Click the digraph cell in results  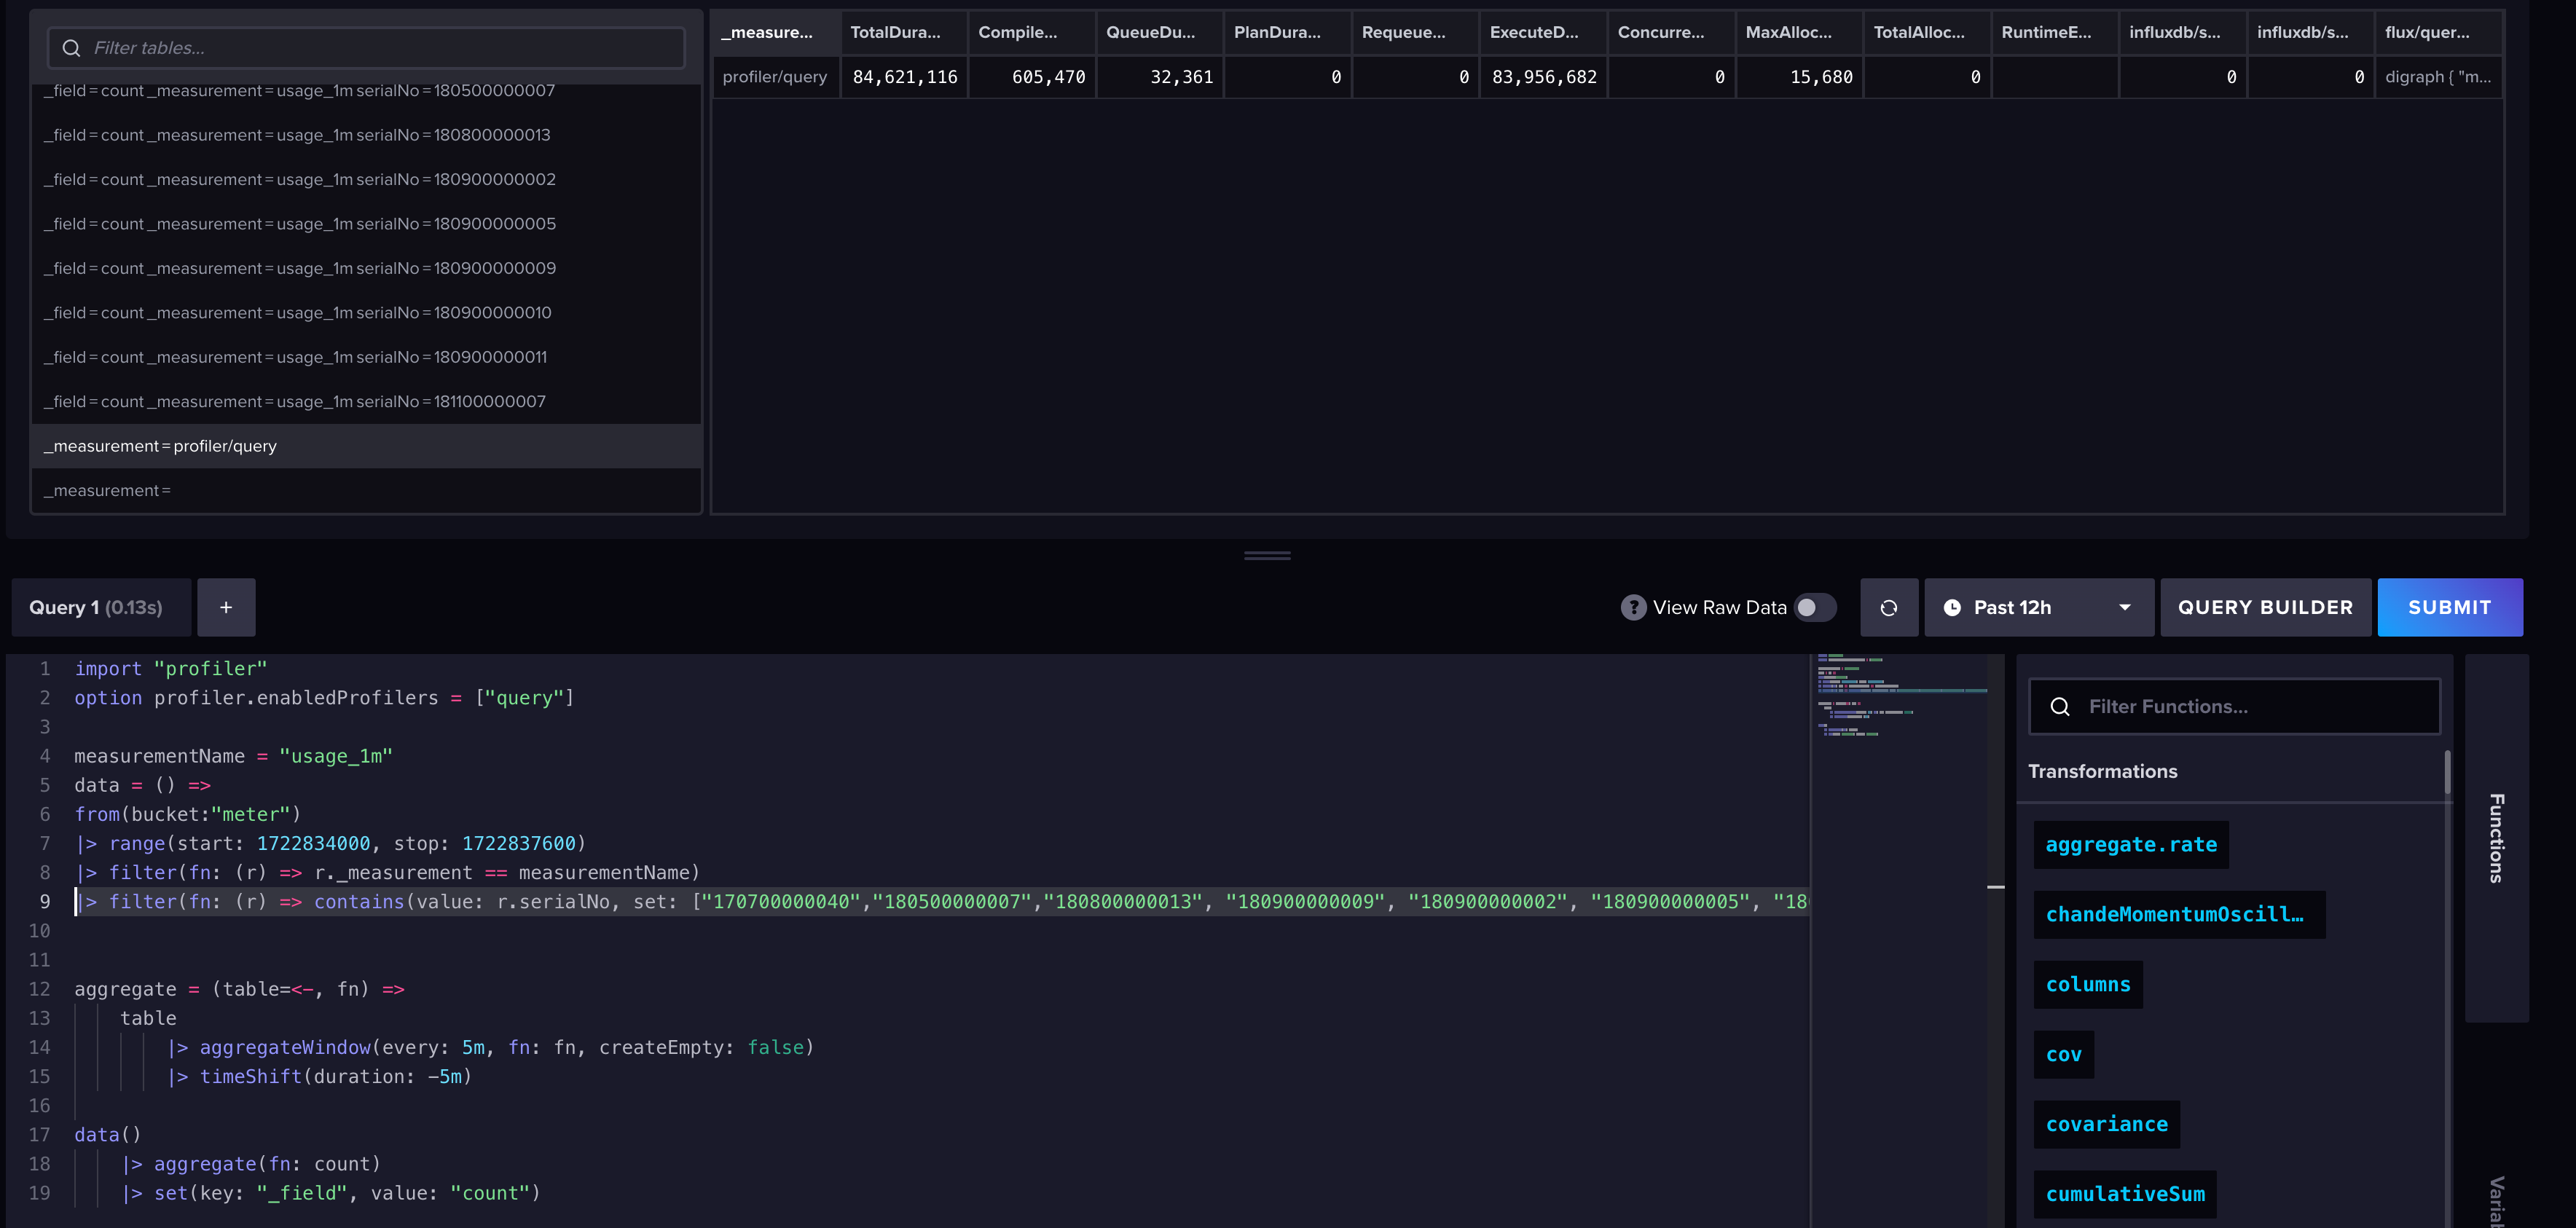click(2439, 77)
